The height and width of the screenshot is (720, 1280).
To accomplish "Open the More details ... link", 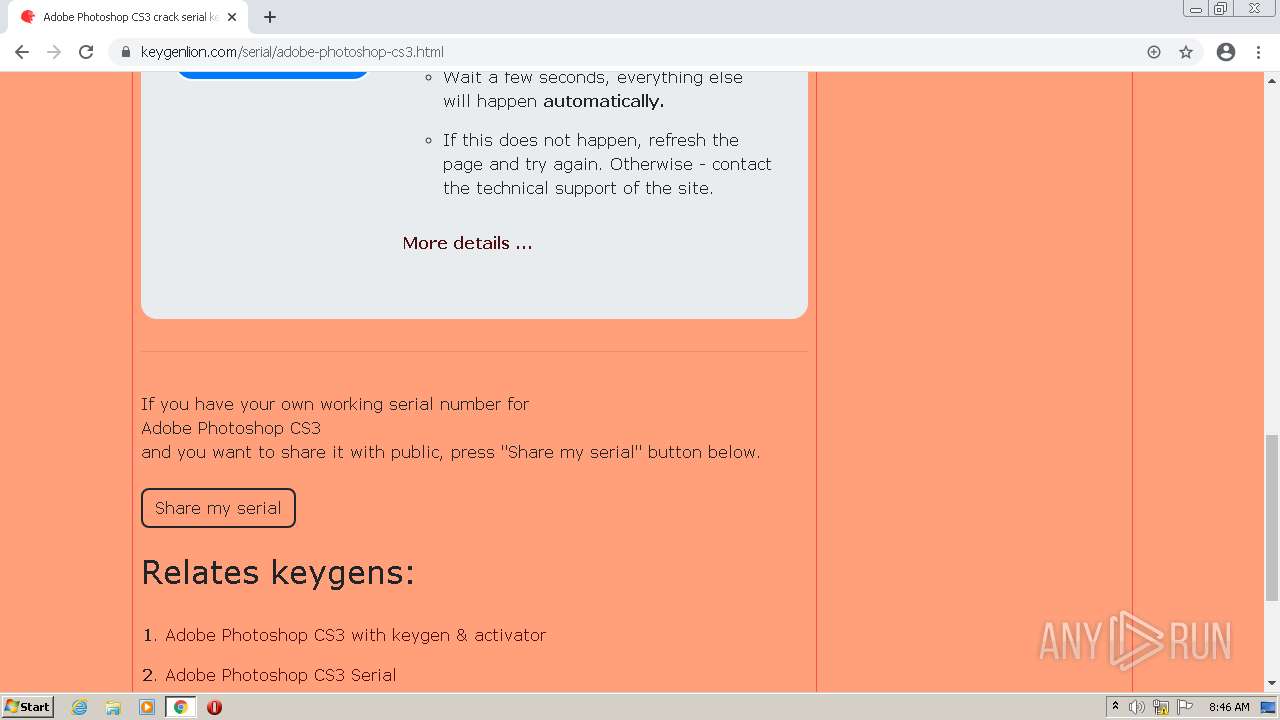I will click(x=467, y=243).
